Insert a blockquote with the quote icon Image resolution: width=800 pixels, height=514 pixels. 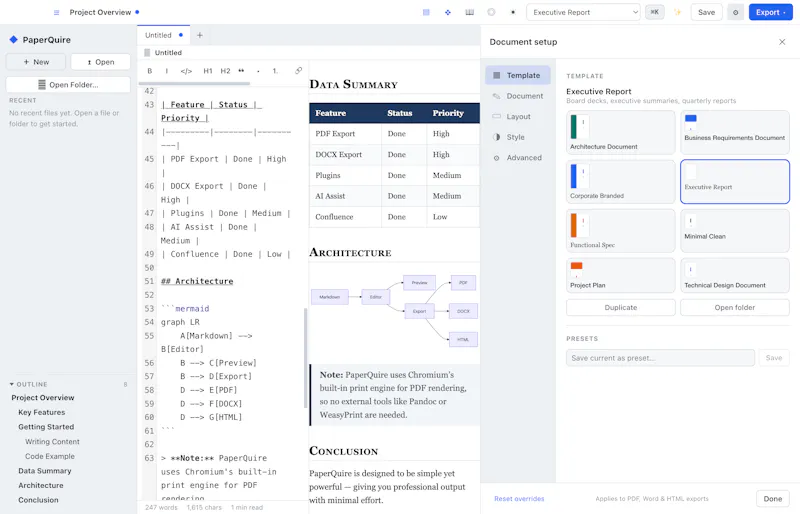[x=241, y=71]
